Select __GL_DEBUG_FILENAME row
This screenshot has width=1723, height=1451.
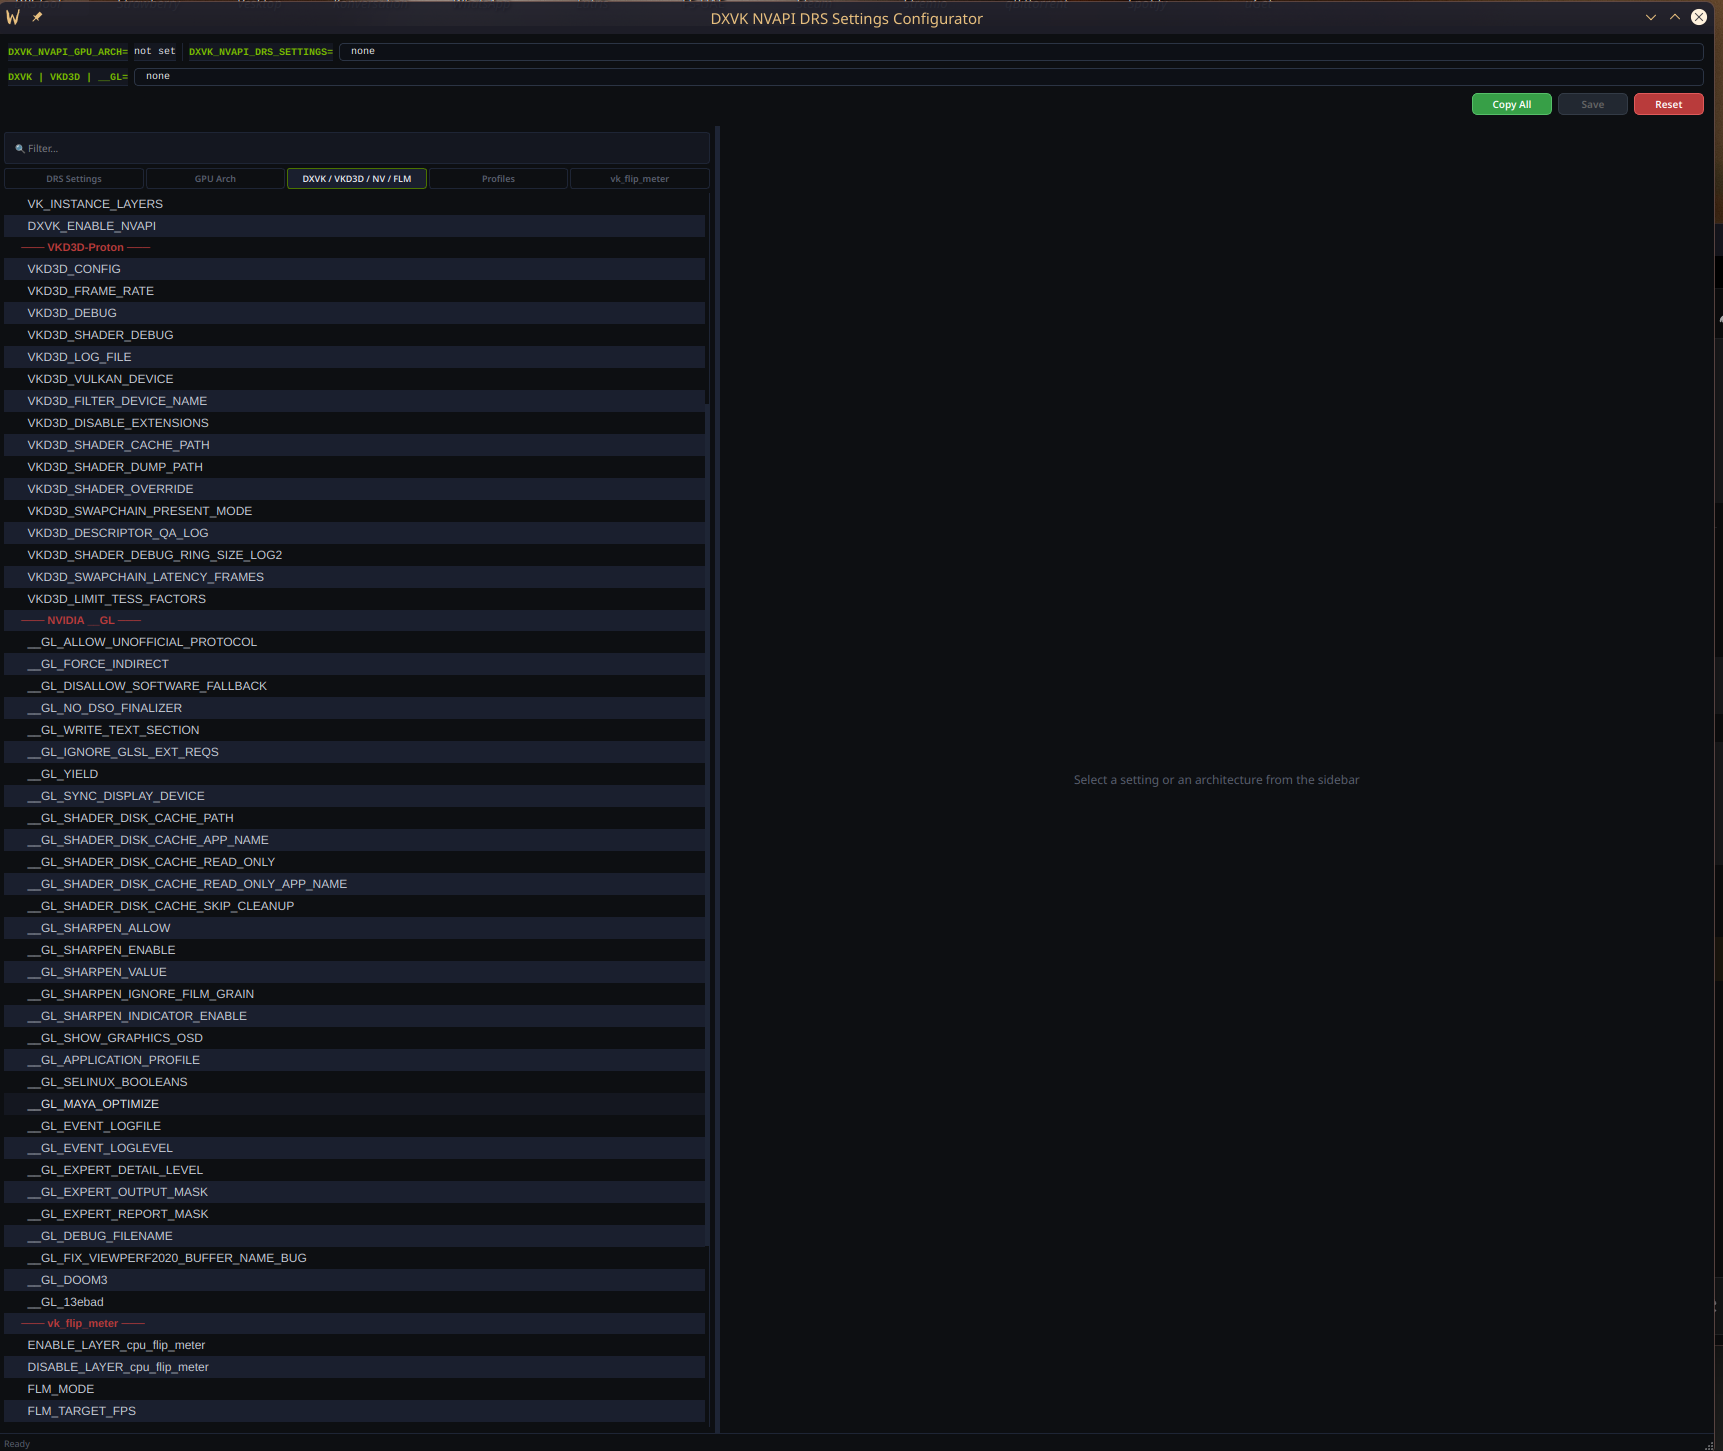(355, 1236)
